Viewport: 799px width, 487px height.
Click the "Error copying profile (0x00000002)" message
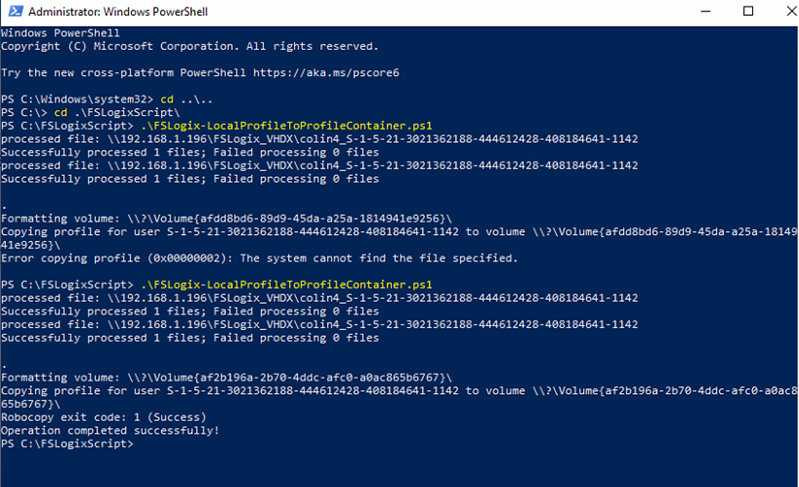pyautogui.click(x=259, y=258)
